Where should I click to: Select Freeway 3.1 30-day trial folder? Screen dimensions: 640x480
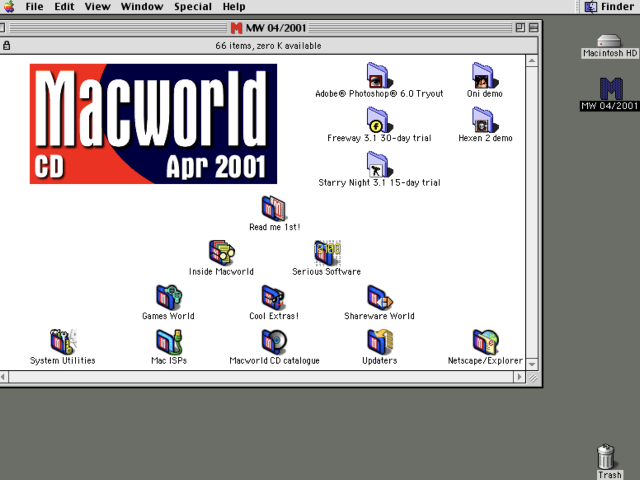click(x=379, y=120)
